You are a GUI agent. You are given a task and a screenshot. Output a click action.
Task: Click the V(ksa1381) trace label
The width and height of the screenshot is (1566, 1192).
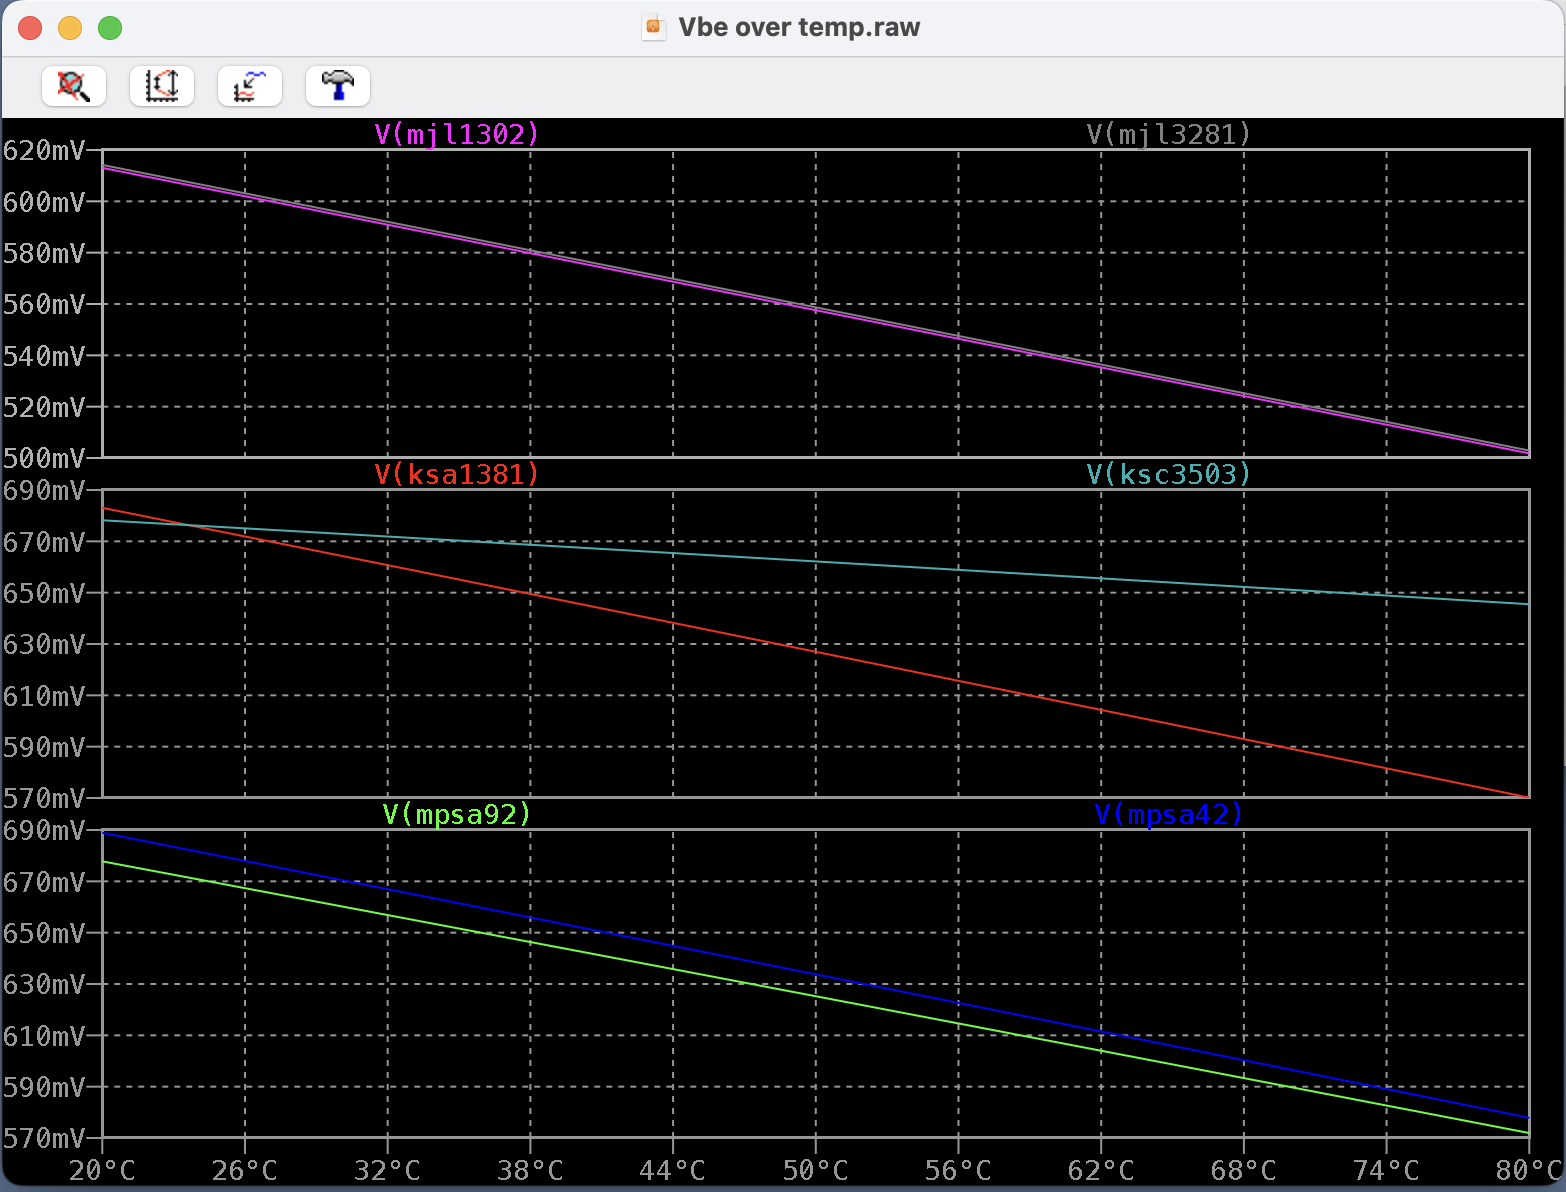[457, 474]
